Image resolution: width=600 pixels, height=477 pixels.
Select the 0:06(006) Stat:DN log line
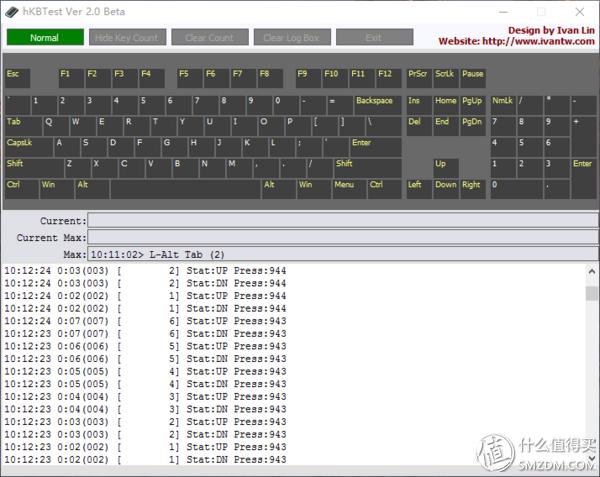[145, 359]
